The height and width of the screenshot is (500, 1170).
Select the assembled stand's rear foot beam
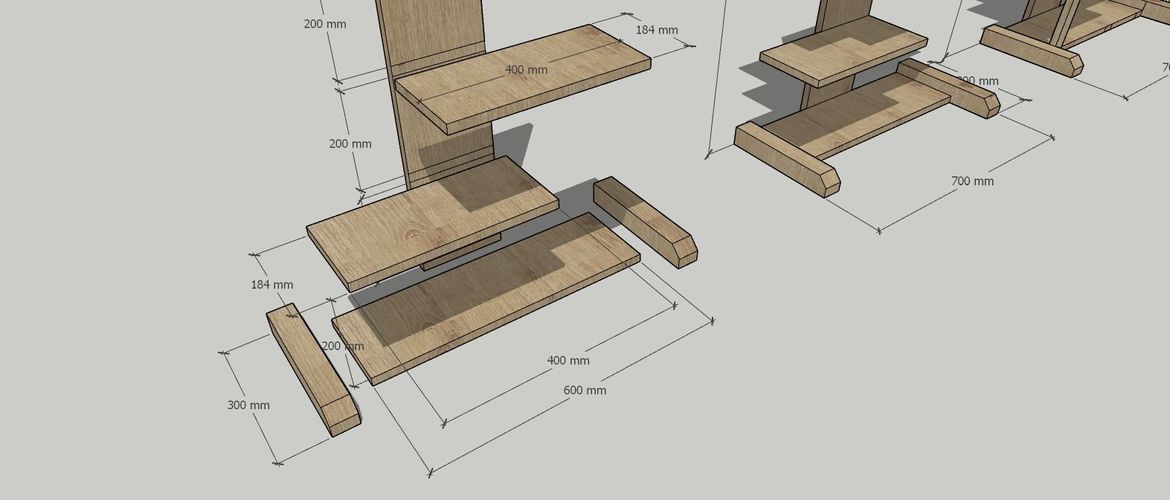coord(950,85)
